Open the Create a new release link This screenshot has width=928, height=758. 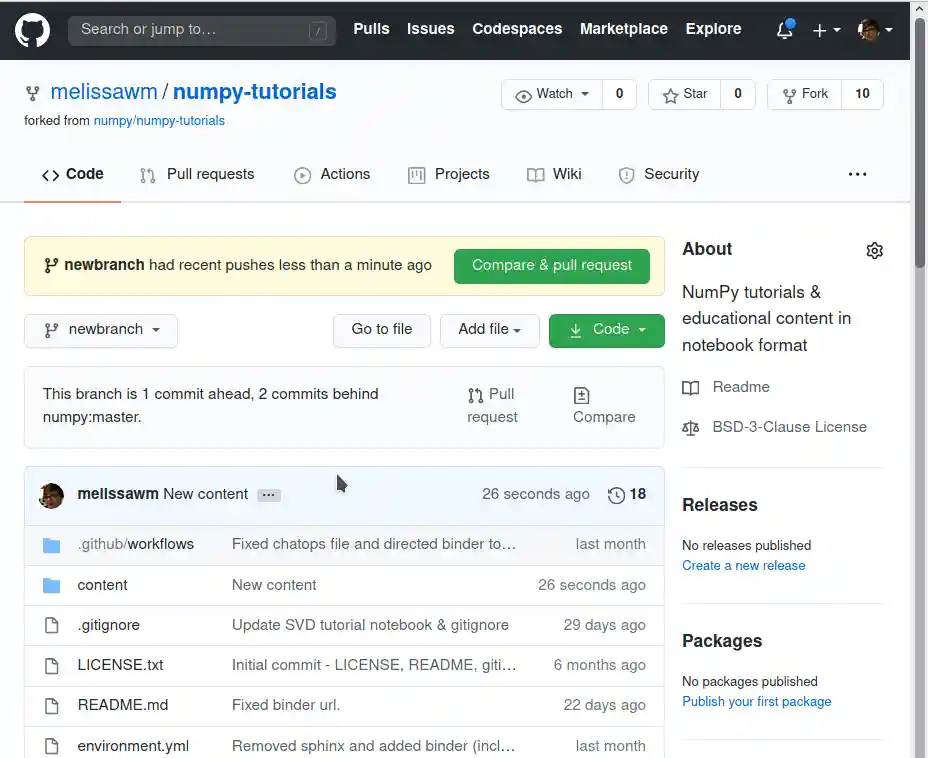[743, 566]
